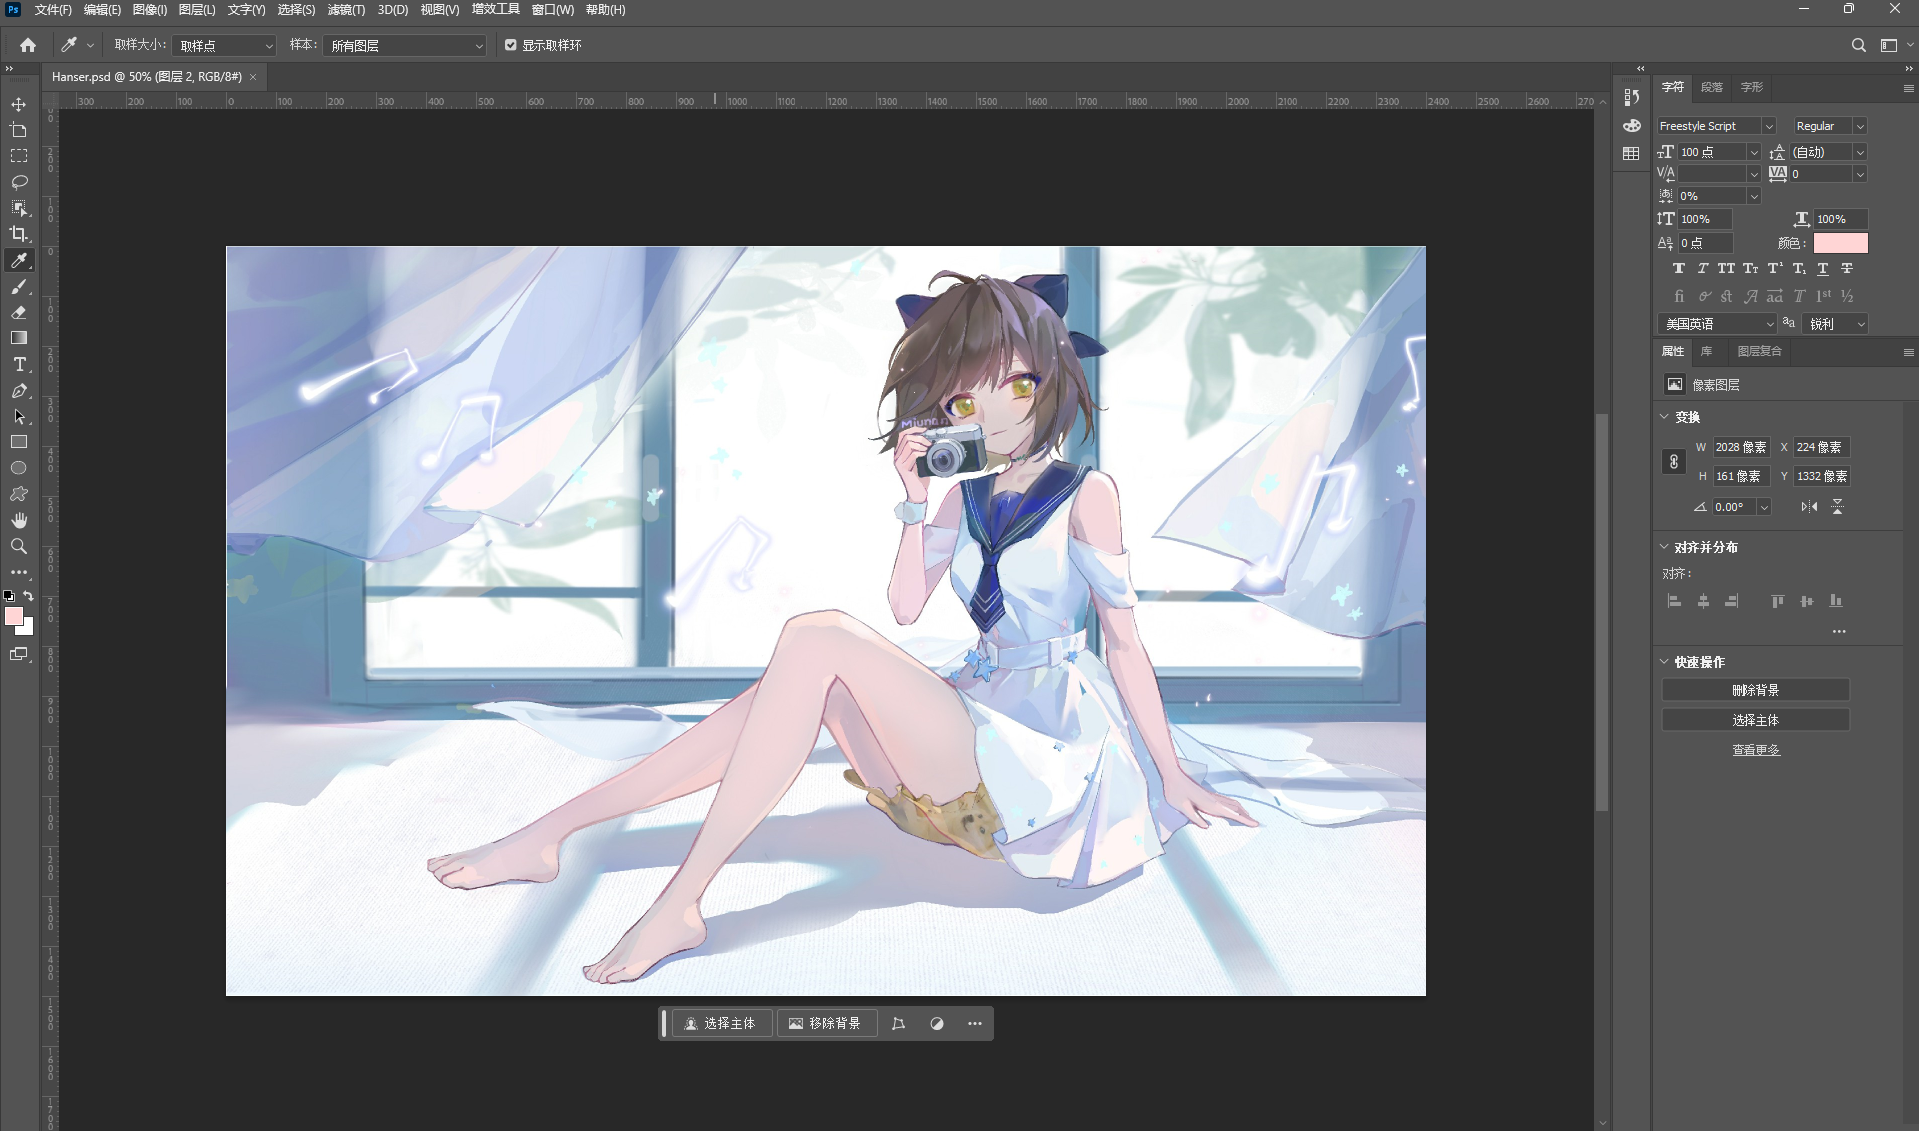This screenshot has height=1131, width=1919.
Task: Toggle All Caps text style
Action: point(1727,268)
